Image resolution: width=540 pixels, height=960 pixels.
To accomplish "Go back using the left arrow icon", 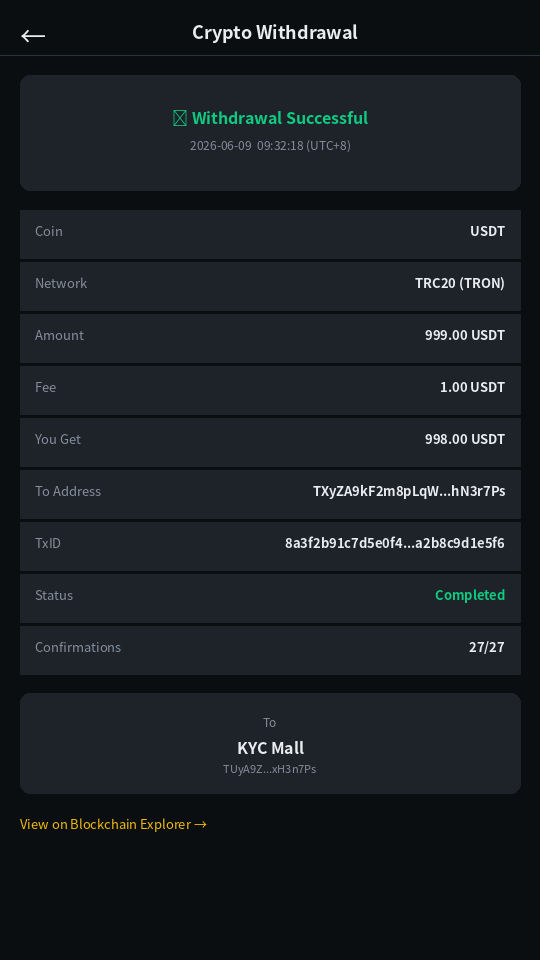I will [x=33, y=36].
